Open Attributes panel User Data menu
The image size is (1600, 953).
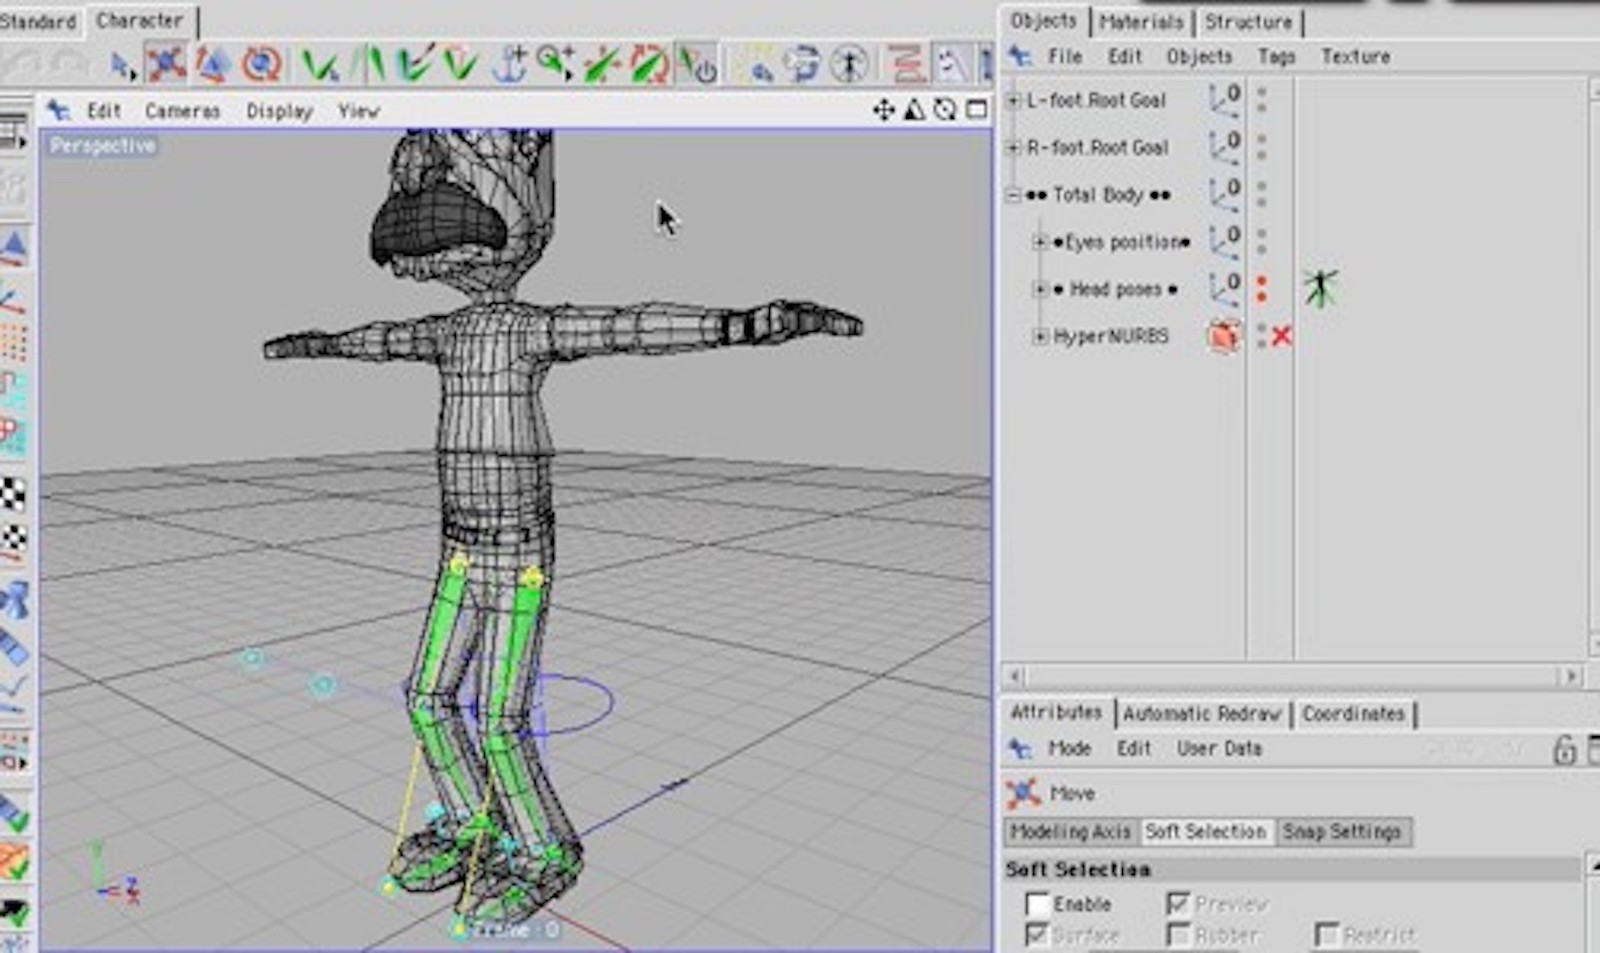(x=1219, y=748)
